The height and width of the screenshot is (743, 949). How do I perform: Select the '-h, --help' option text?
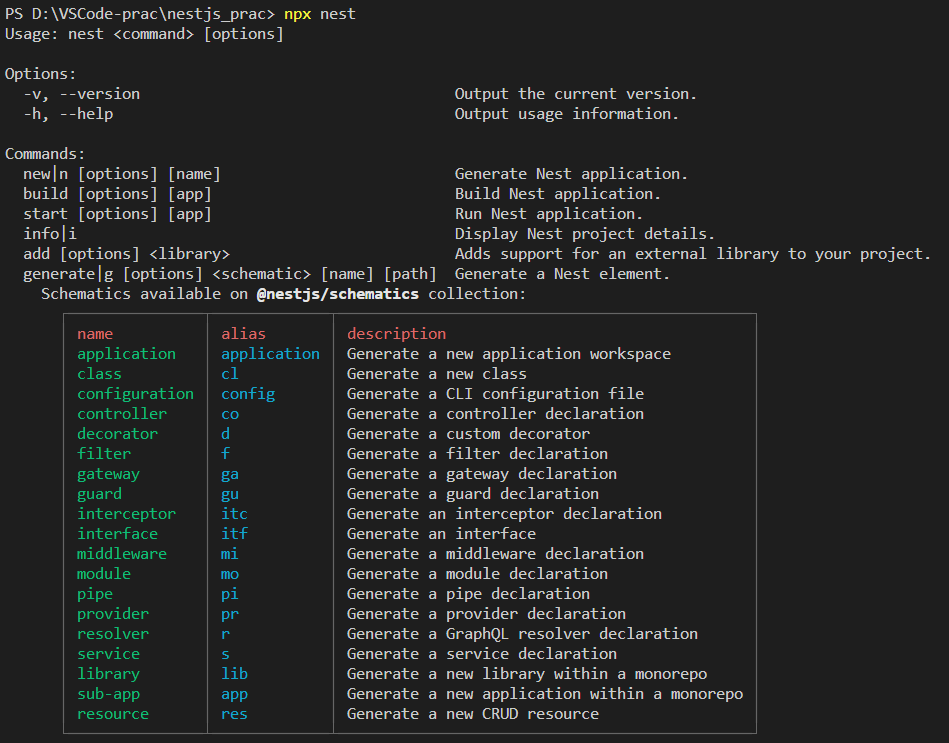pos(68,114)
